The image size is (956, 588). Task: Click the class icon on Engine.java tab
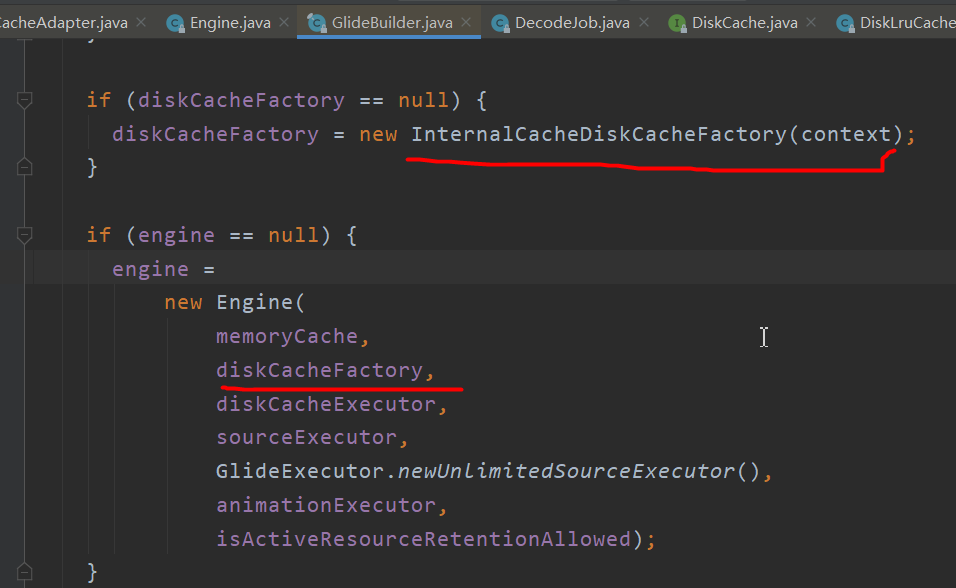click(x=177, y=20)
